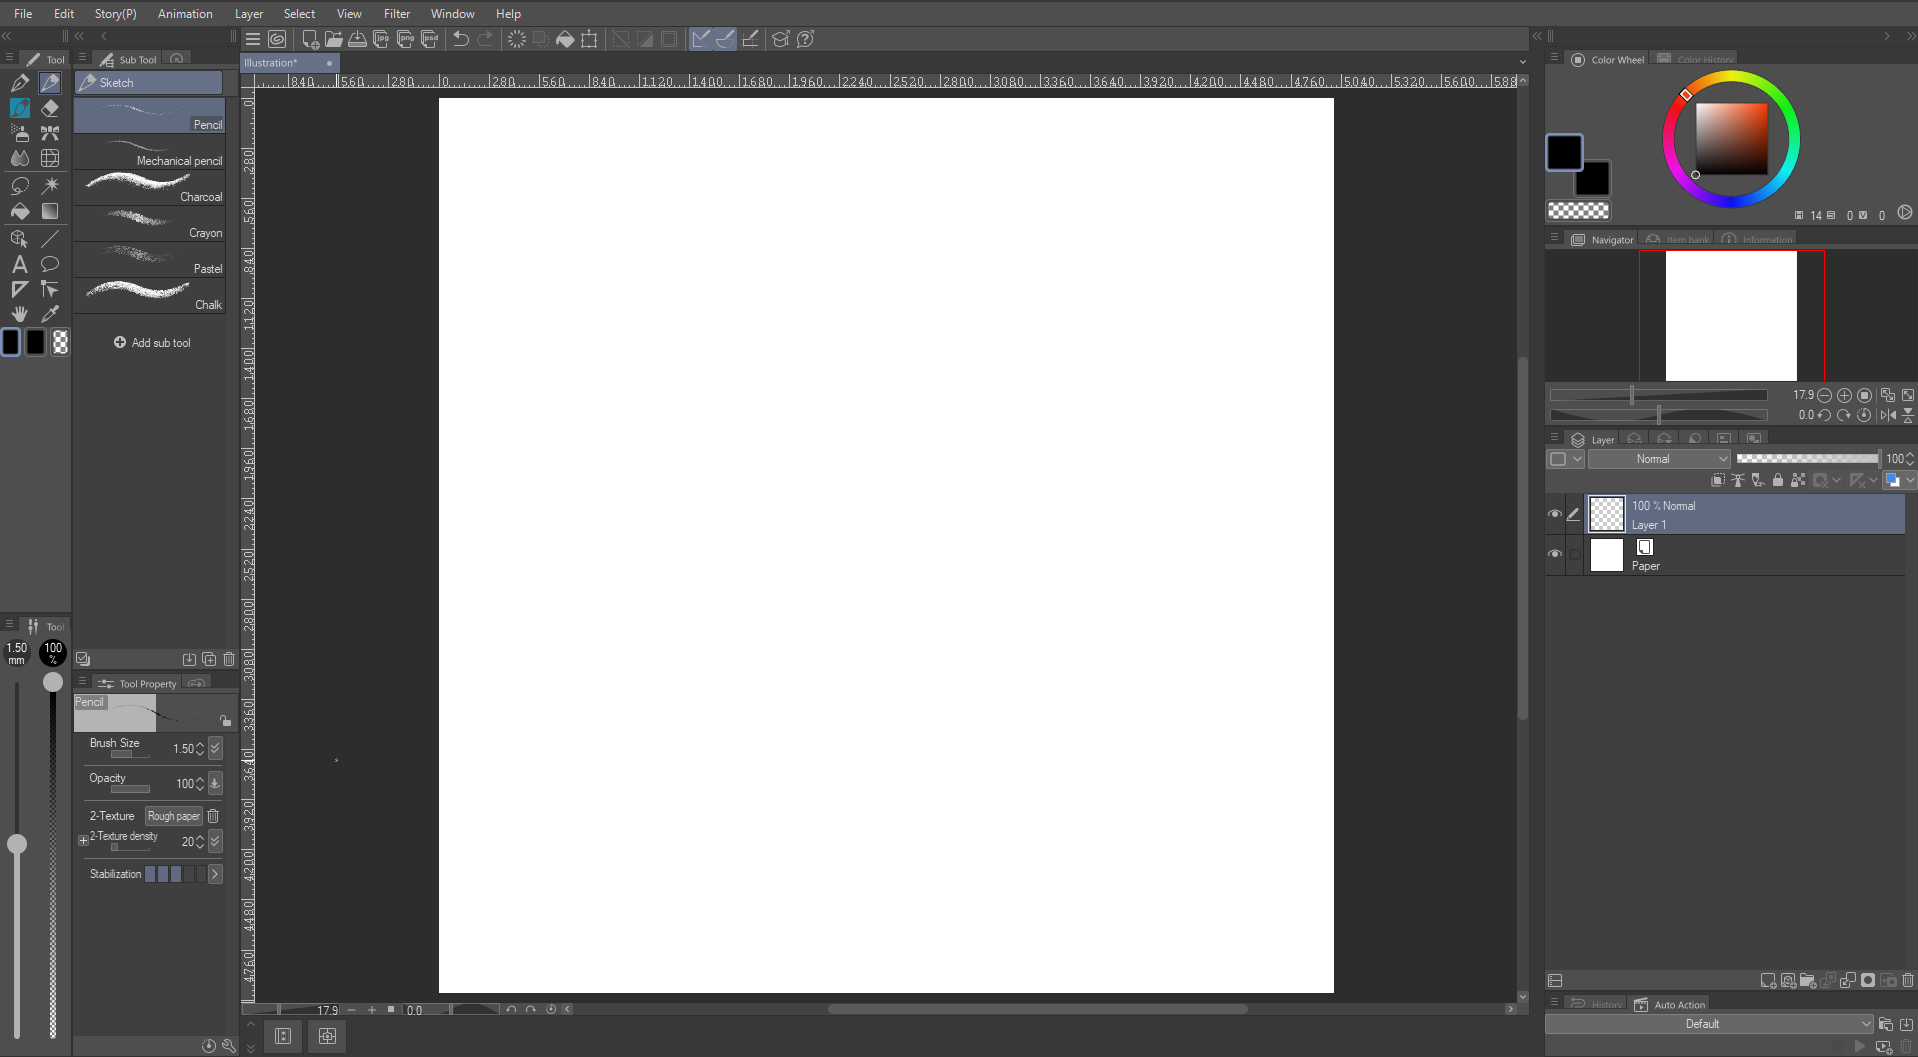Open the Animation menu
This screenshot has width=1918, height=1057.
coord(185,14)
